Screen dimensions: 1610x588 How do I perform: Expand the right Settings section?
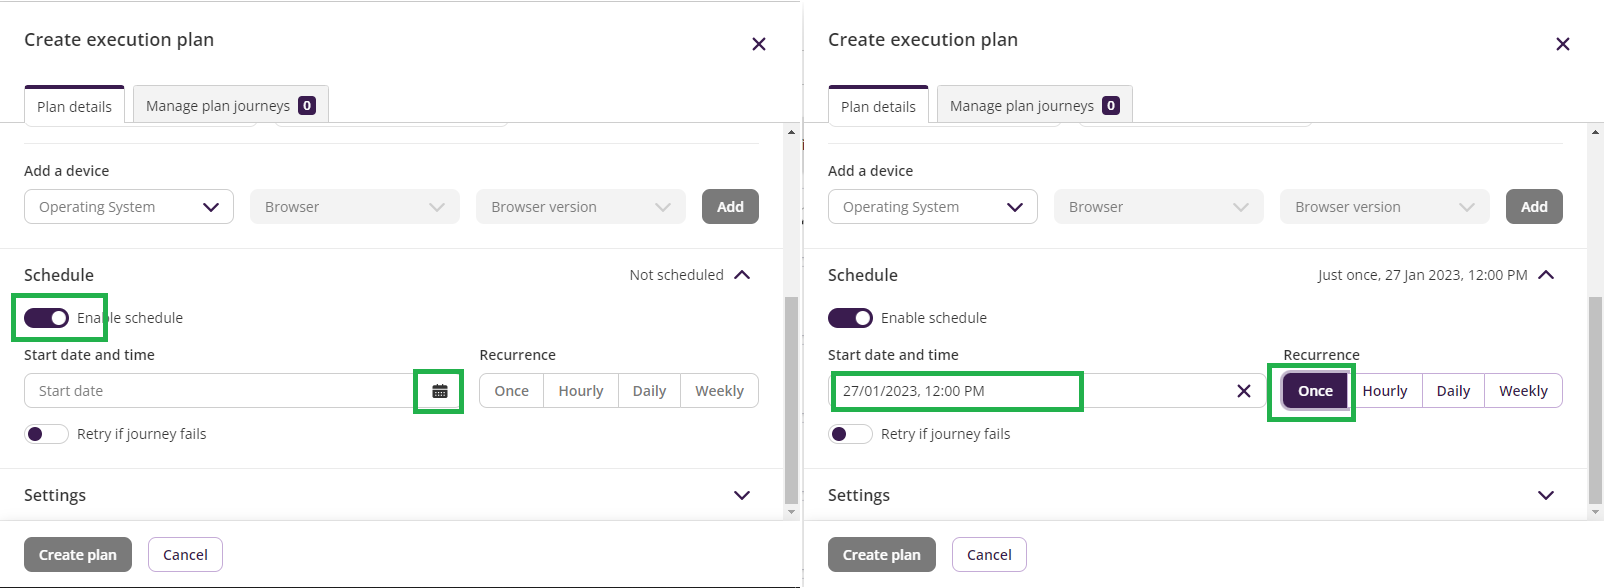coord(1546,495)
